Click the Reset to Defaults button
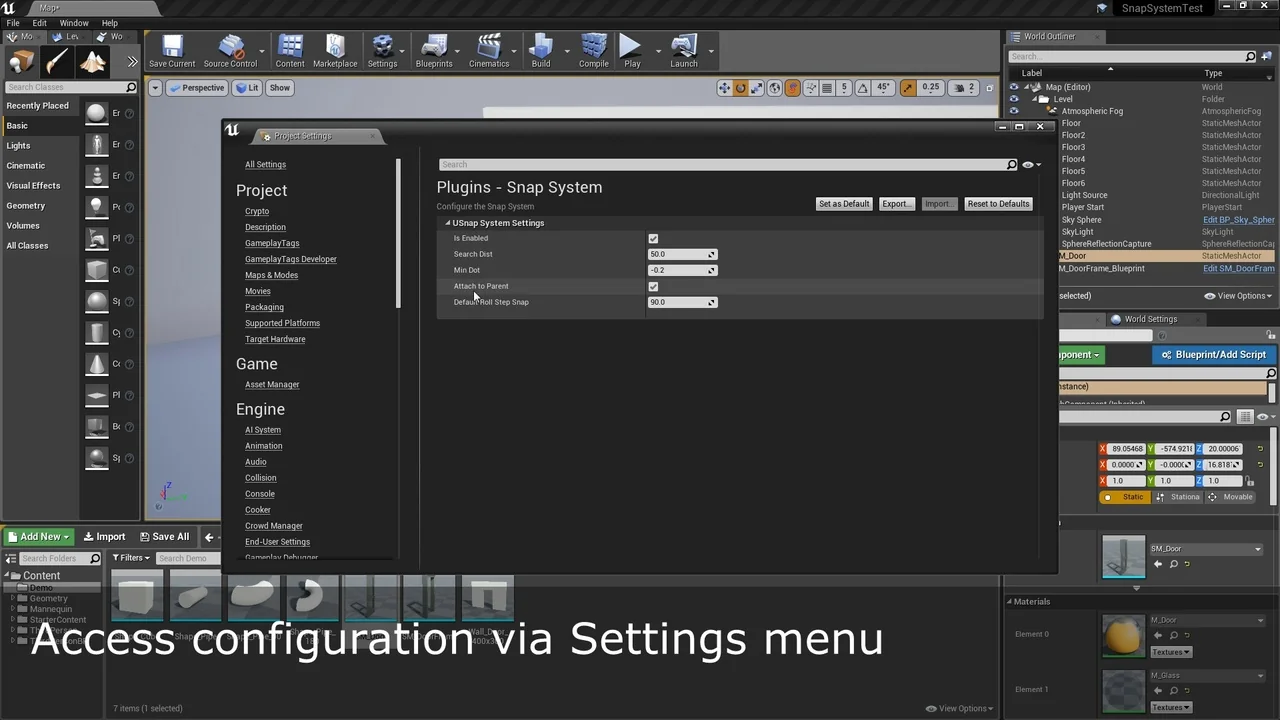The image size is (1280, 720). tap(998, 204)
